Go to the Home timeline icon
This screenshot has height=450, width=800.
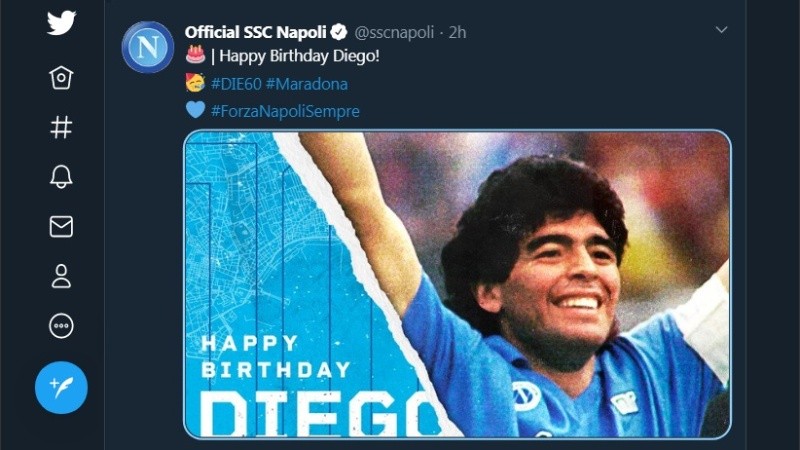pyautogui.click(x=61, y=78)
